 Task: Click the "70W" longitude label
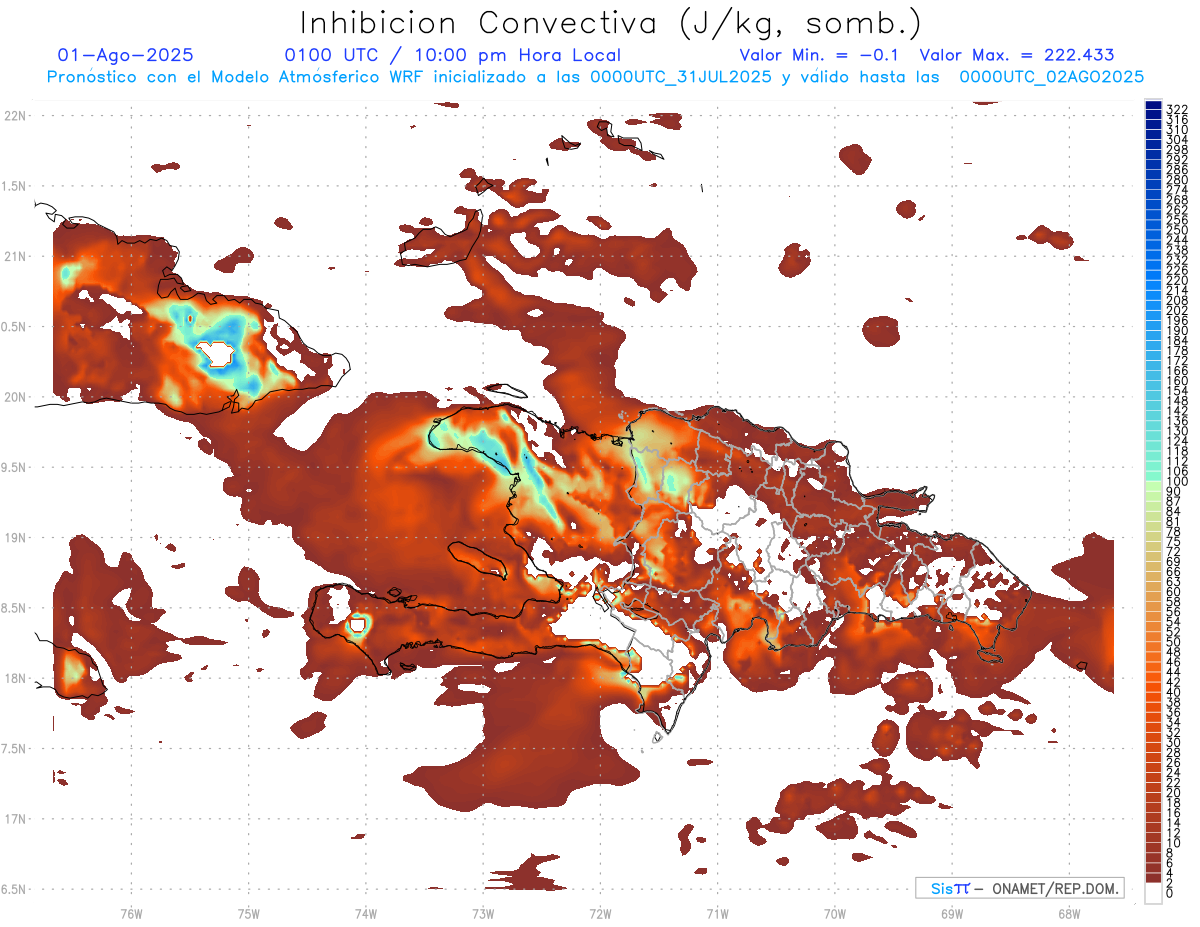(834, 912)
